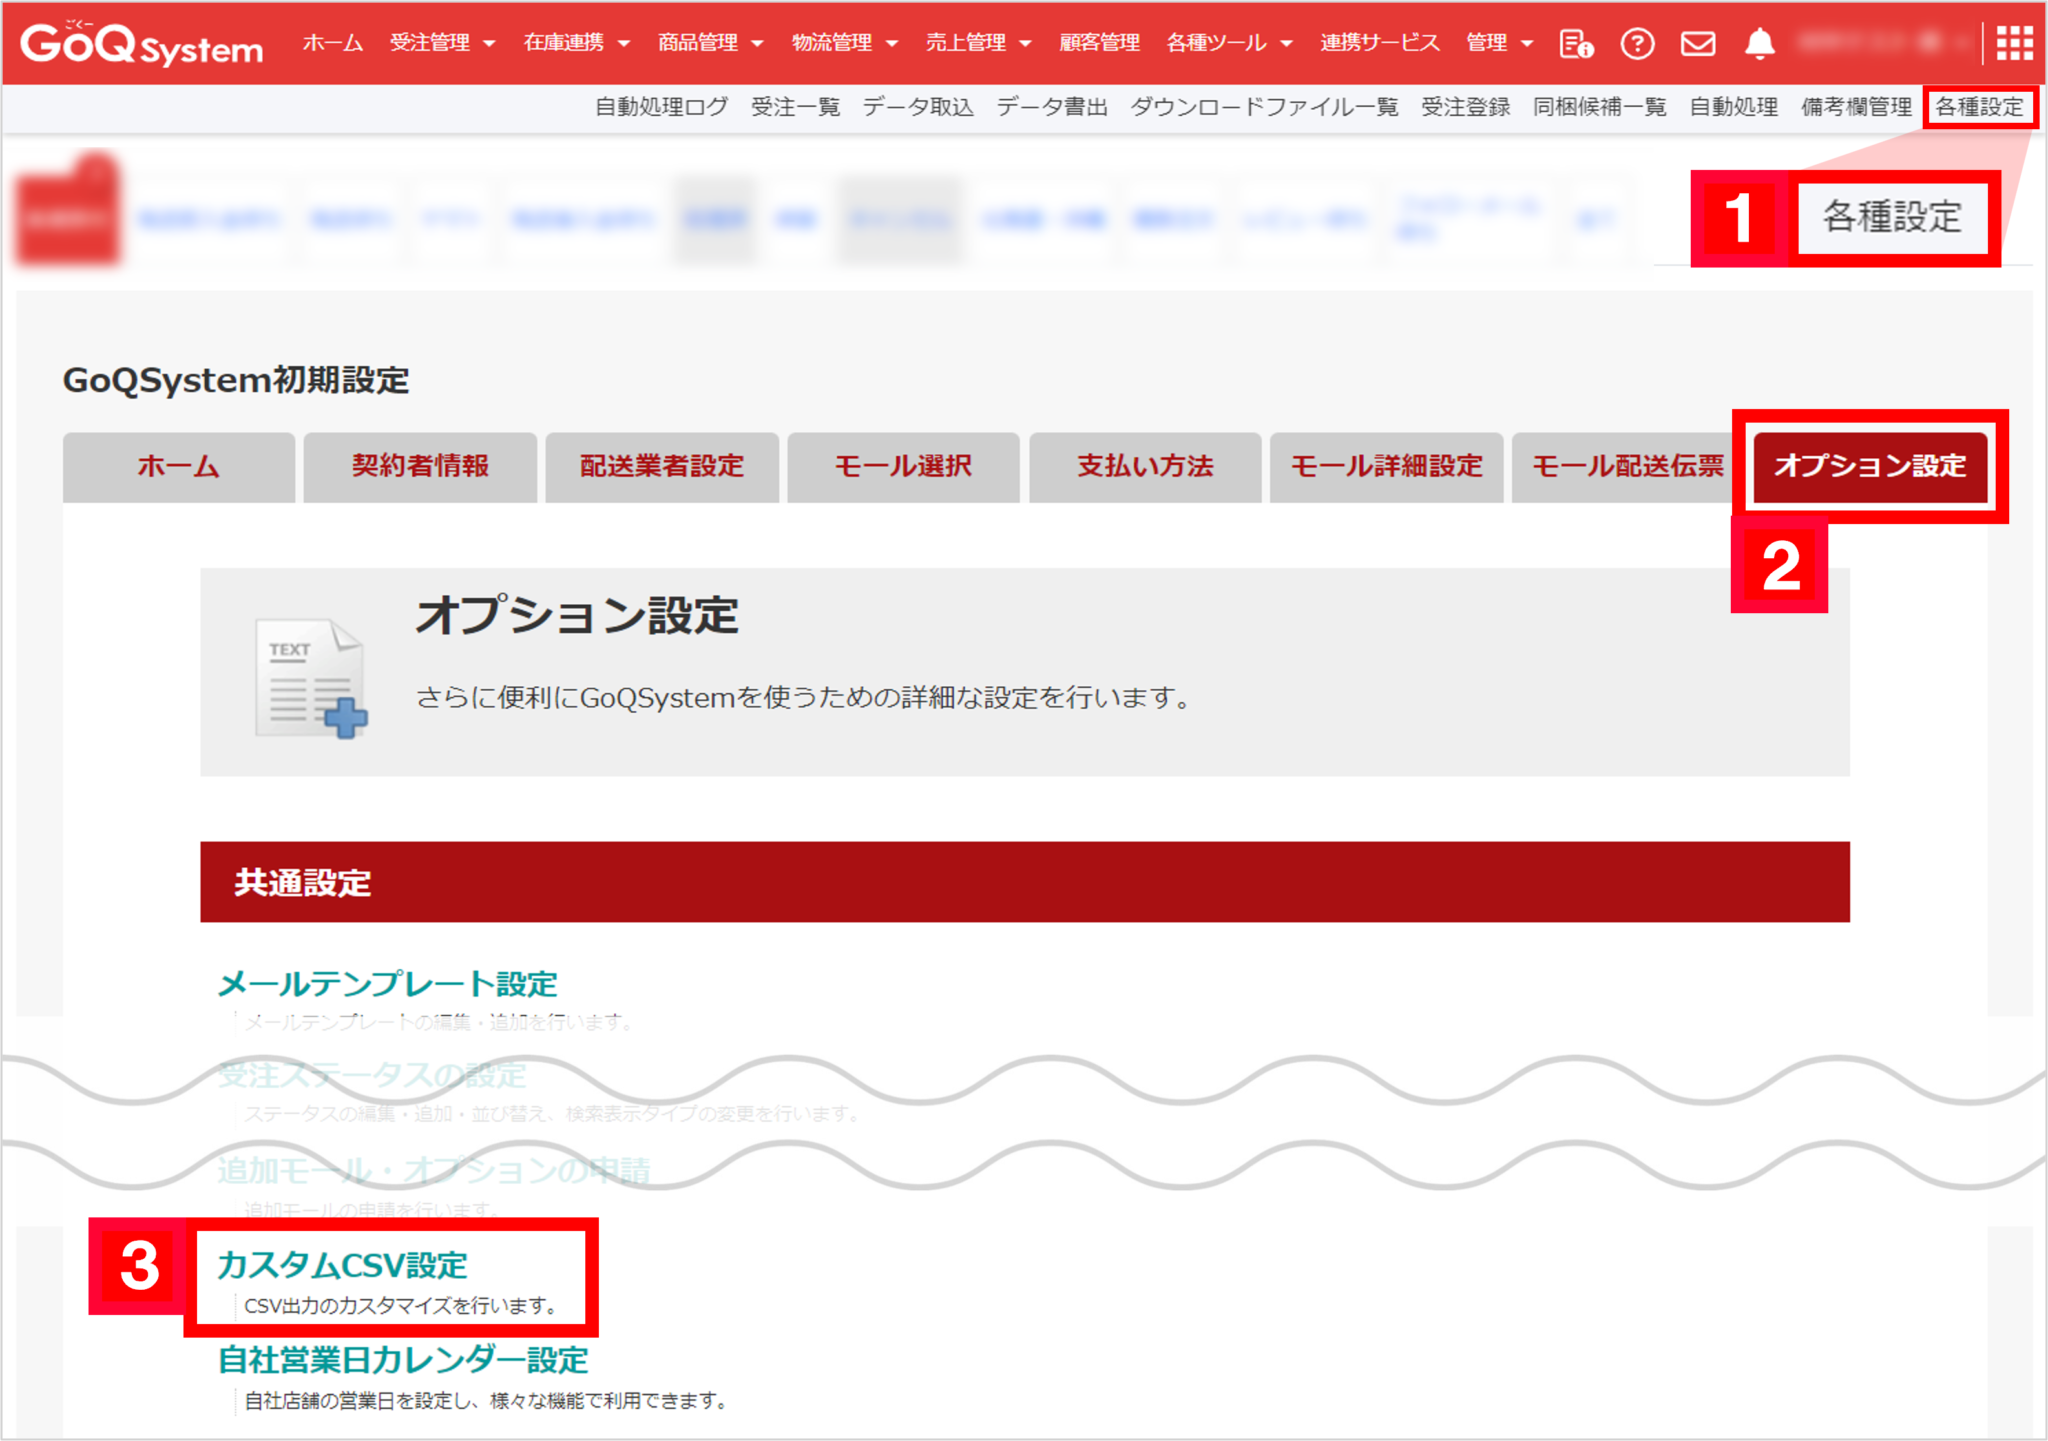
Task: Switch to the 支払い方法 tab
Action: tap(1145, 467)
